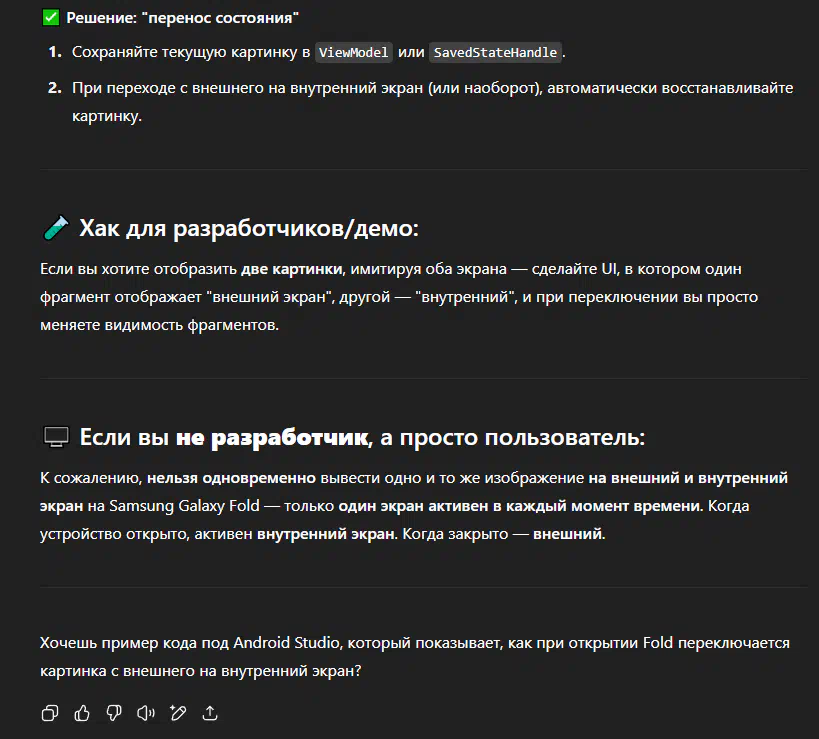Image resolution: width=819 pixels, height=739 pixels.
Task: Click line меняете видимость фрагментов.
Action: (159, 325)
